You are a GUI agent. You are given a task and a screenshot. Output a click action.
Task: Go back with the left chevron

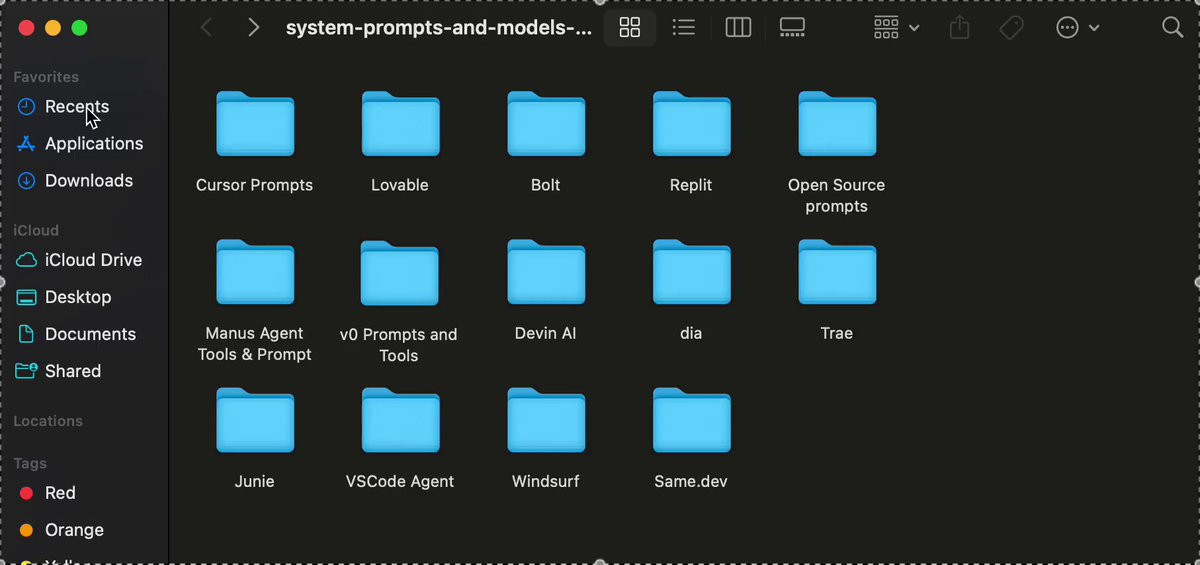(206, 28)
